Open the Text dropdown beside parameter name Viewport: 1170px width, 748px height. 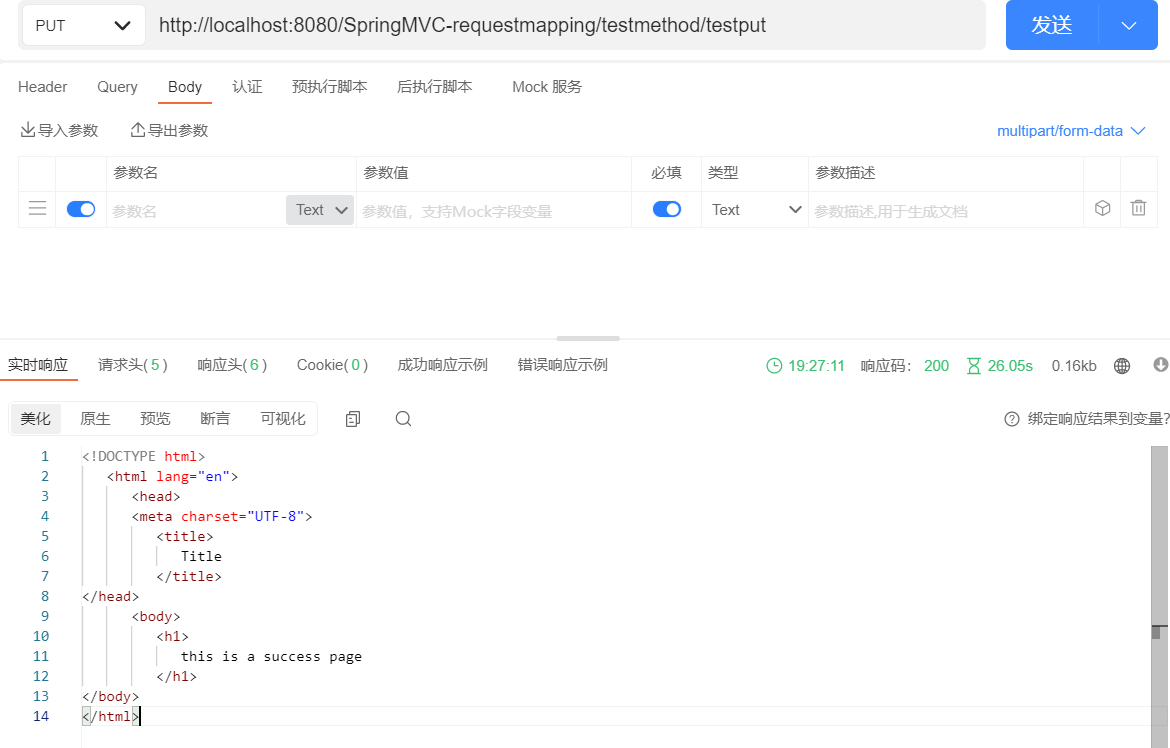coord(320,210)
